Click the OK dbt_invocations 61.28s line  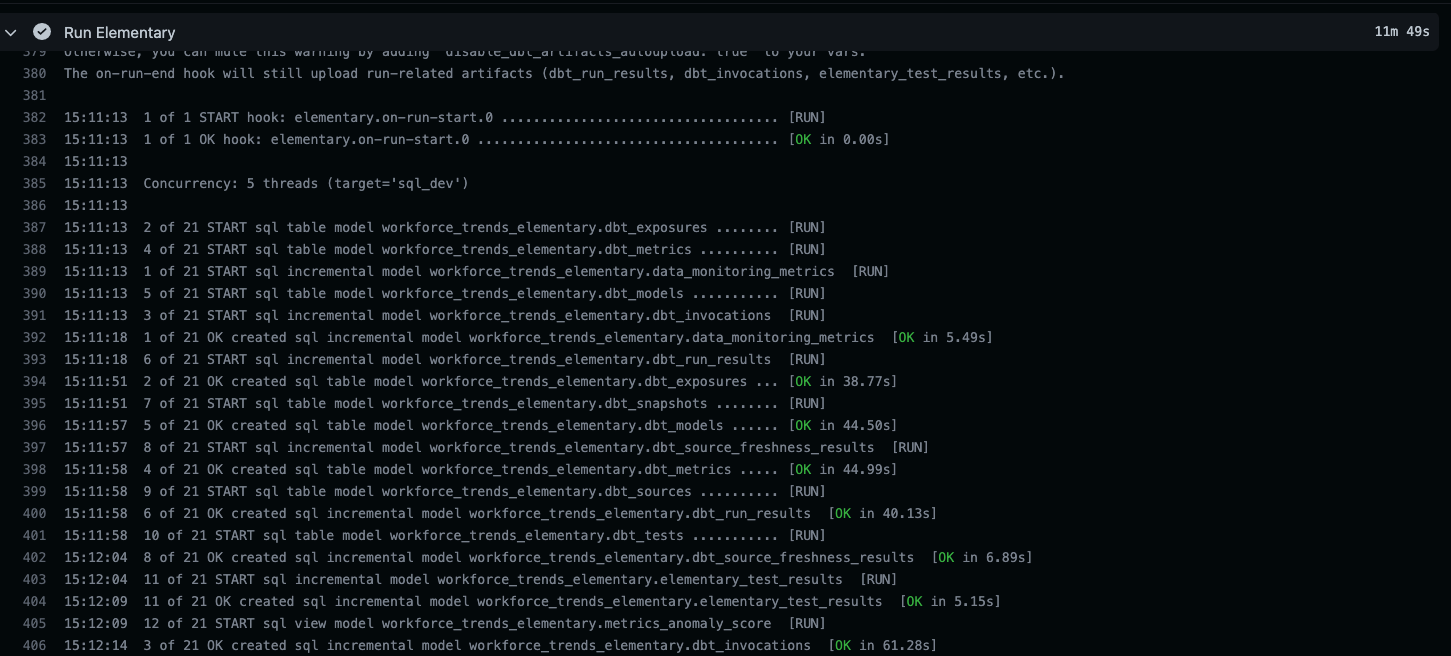point(501,645)
